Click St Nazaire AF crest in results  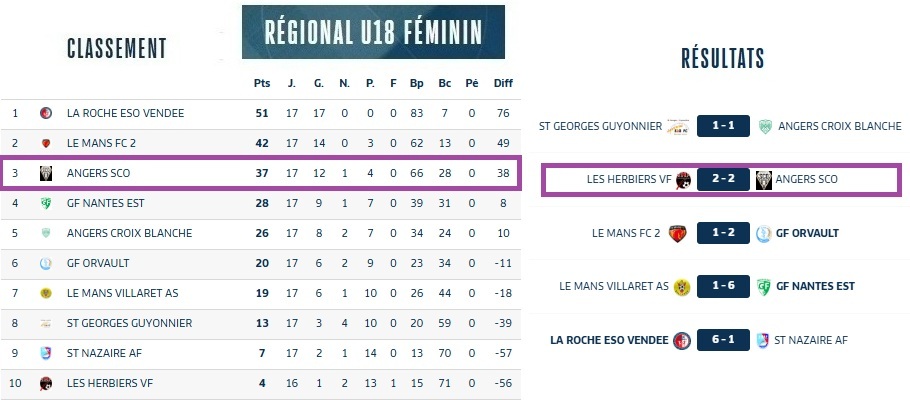pyautogui.click(x=764, y=340)
